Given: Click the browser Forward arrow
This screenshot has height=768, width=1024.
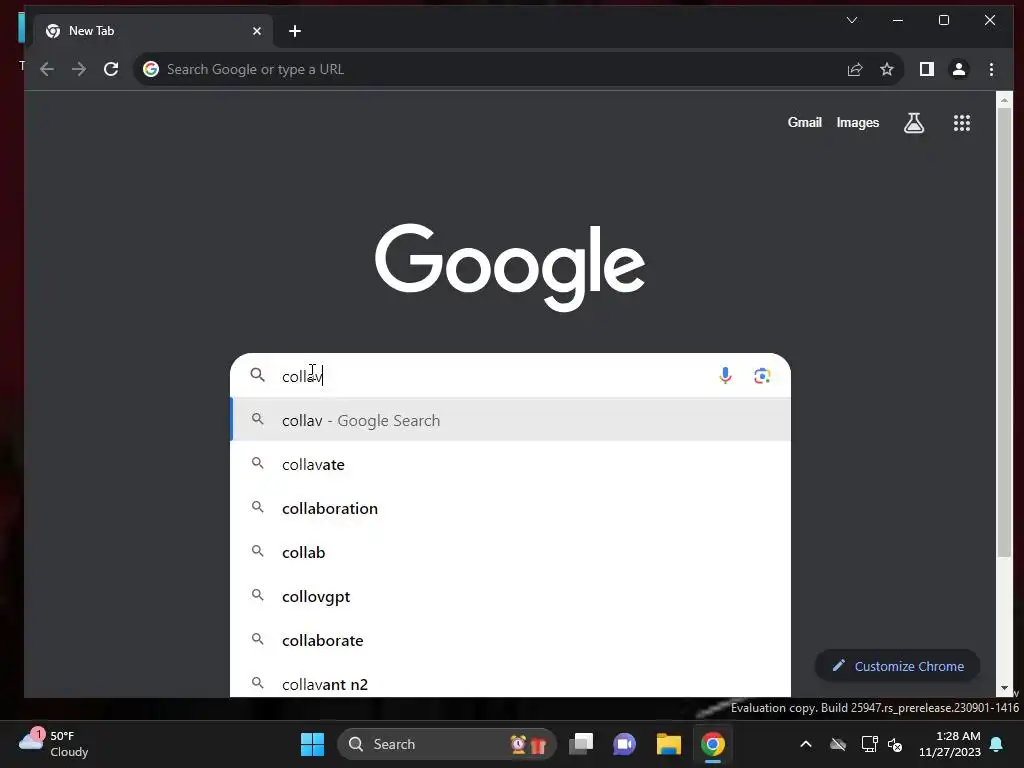Looking at the screenshot, I should 79,69.
